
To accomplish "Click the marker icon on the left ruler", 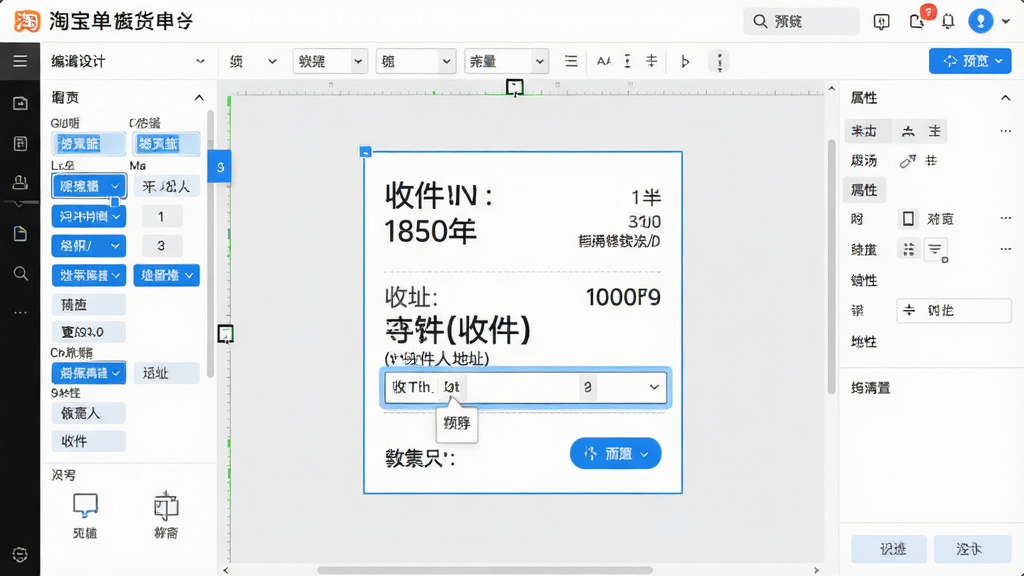I will tap(225, 334).
